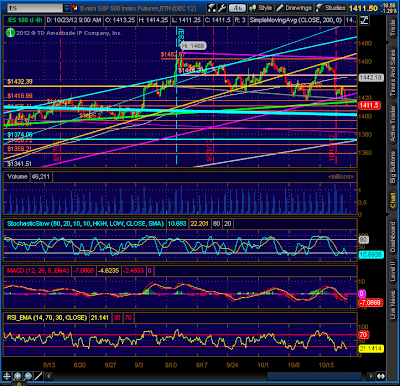Click the 4h timeframe button

click(x=237, y=8)
